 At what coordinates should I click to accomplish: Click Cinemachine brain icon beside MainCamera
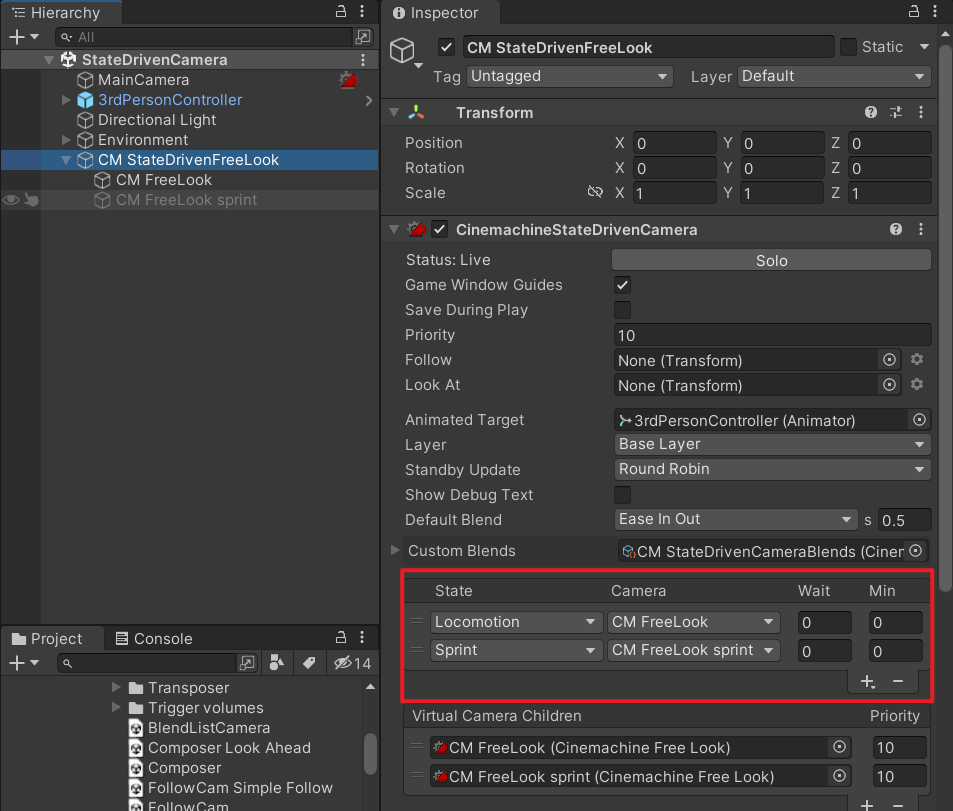click(x=348, y=80)
